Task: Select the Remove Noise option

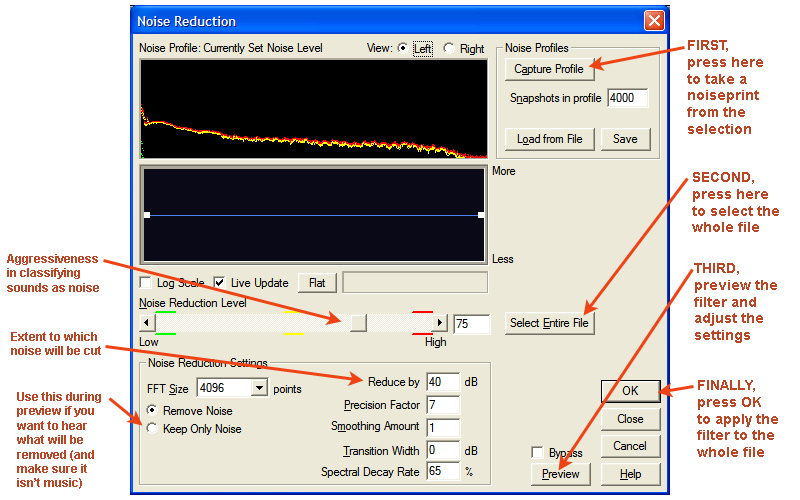Action: point(152,410)
